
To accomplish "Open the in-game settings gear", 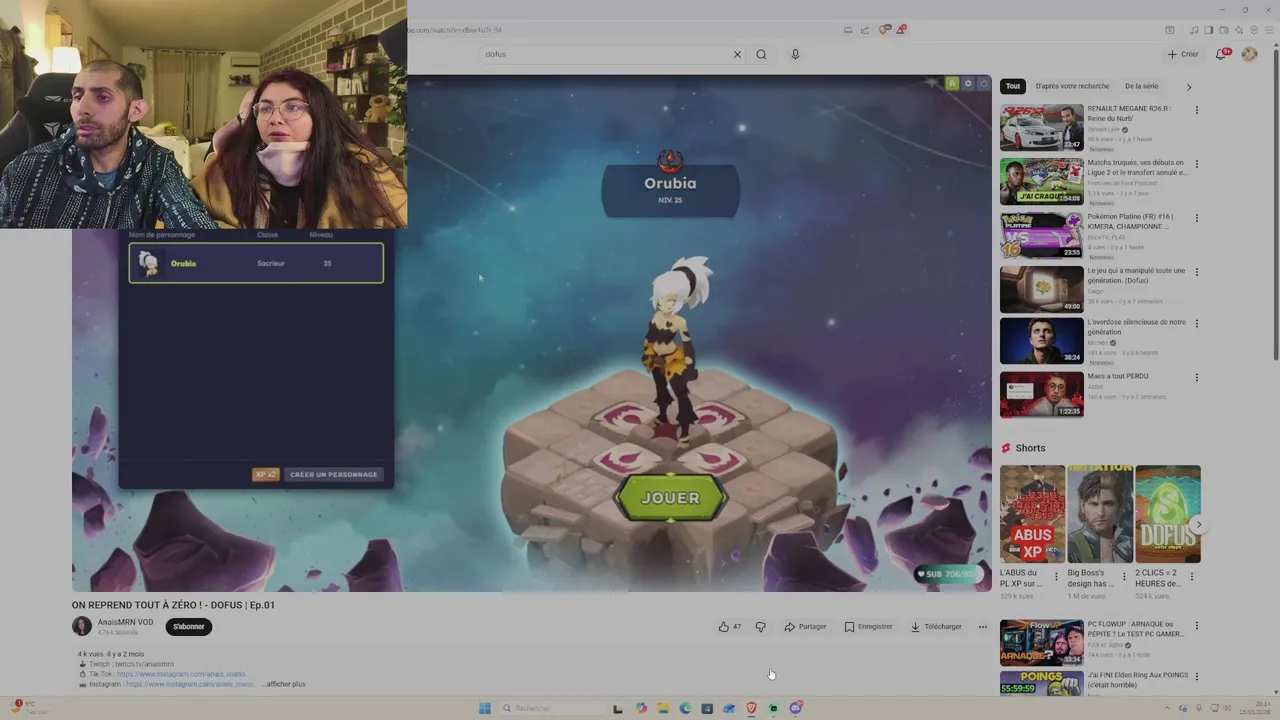I will tap(967, 84).
